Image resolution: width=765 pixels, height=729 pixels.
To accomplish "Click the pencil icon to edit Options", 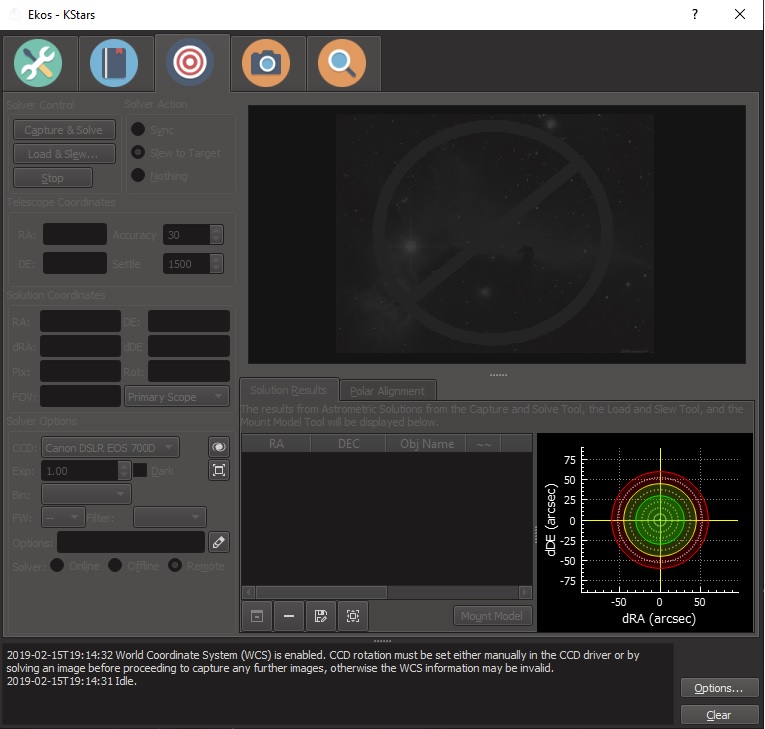I will click(219, 542).
